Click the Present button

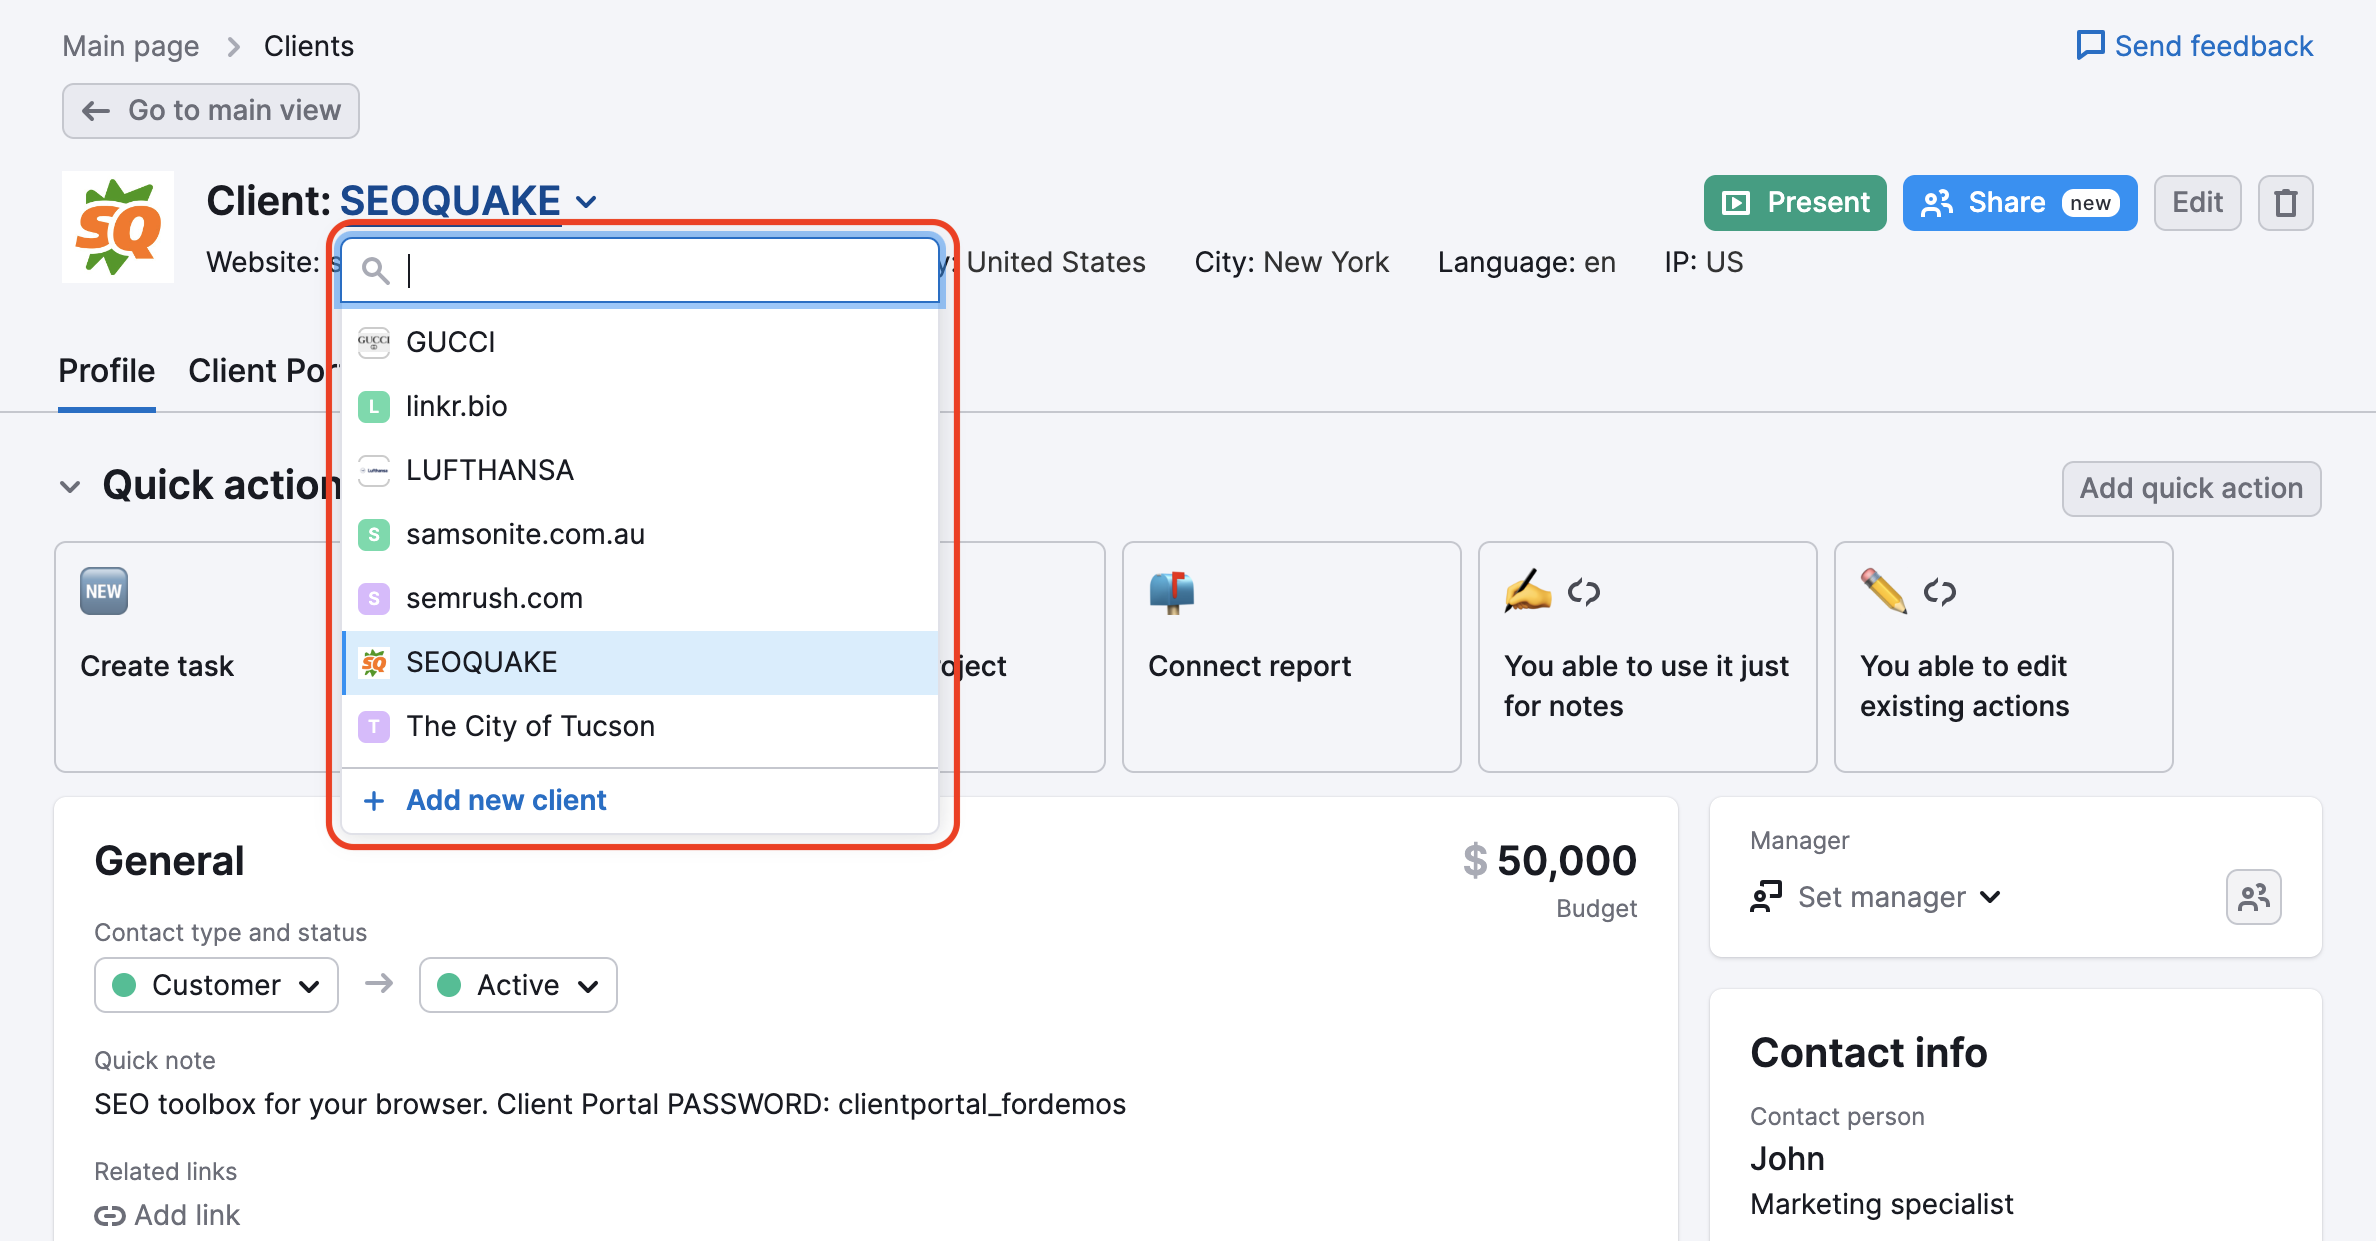point(1795,203)
